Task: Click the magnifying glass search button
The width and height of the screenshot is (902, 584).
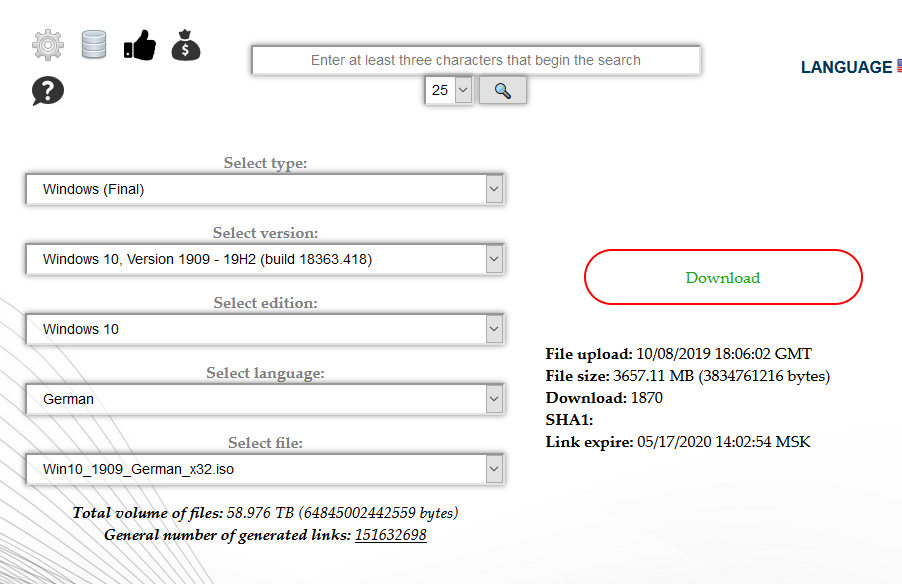Action: click(503, 90)
